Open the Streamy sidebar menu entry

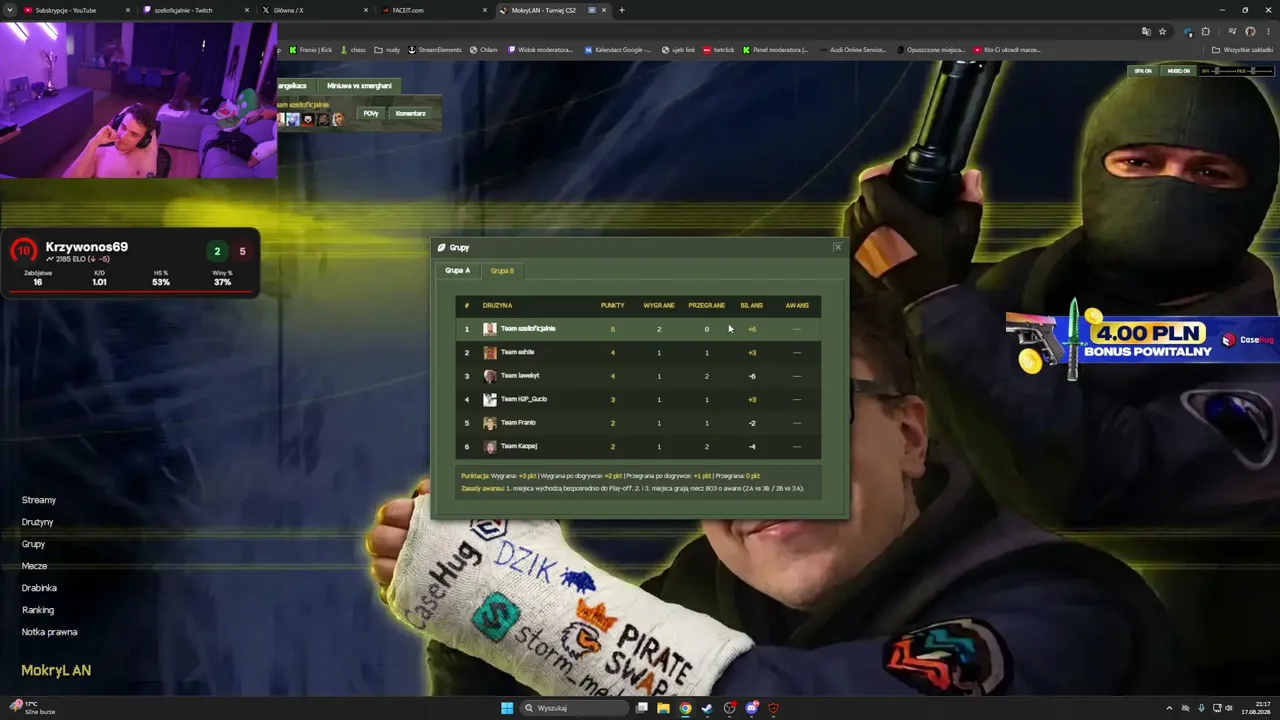point(39,500)
